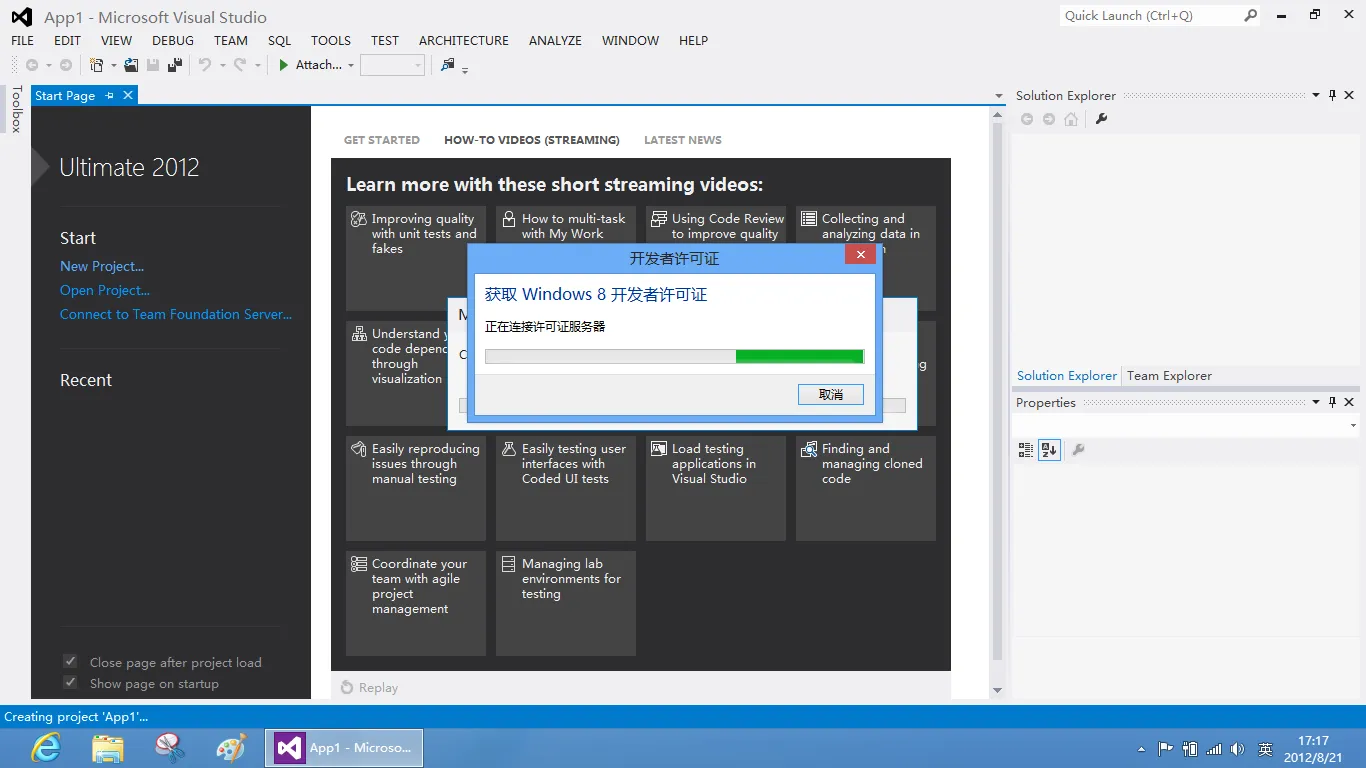Pin the Start Page tab
Viewport: 1366px width, 768px height.
click(x=110, y=96)
